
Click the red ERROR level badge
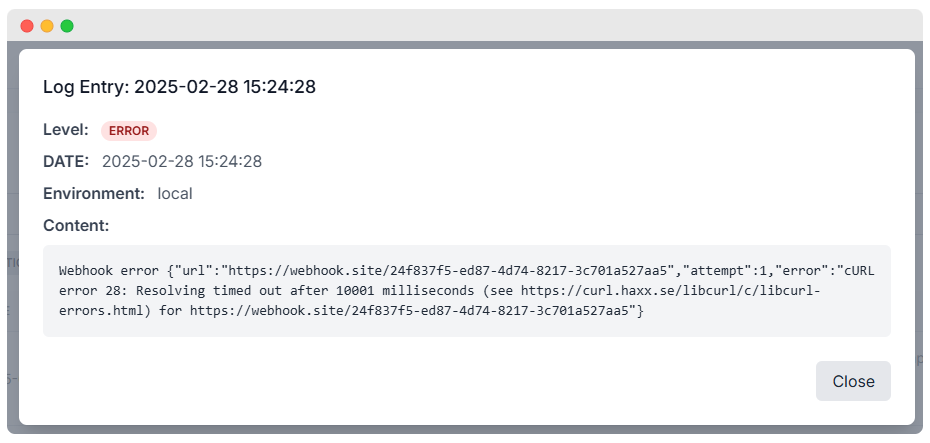(129, 131)
